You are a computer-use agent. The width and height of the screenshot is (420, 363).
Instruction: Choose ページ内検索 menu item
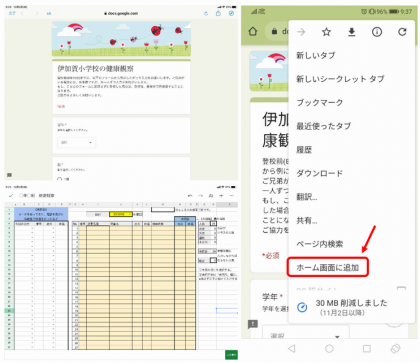(320, 244)
